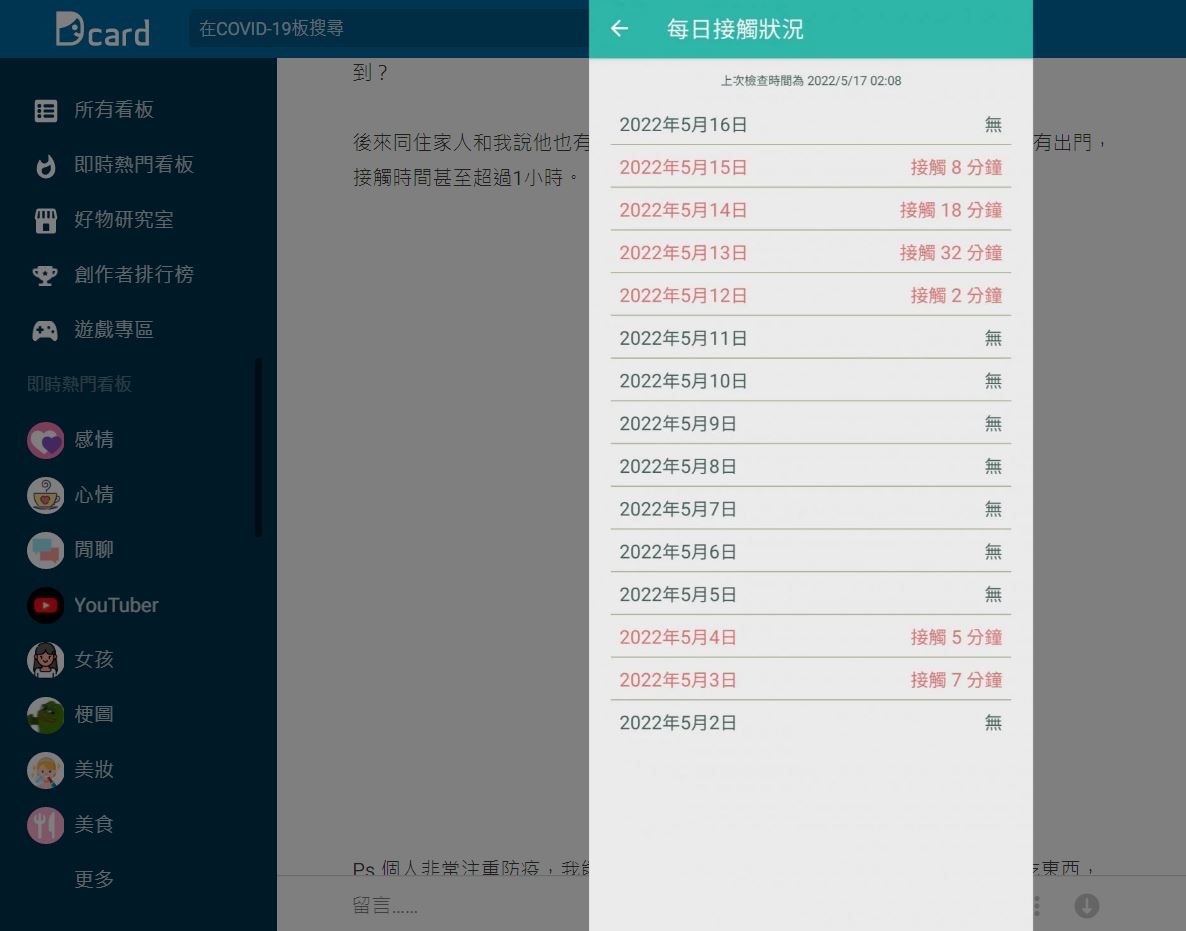The width and height of the screenshot is (1186, 931).
Task: Select the 2022年5月16日 row
Action: click(x=811, y=124)
